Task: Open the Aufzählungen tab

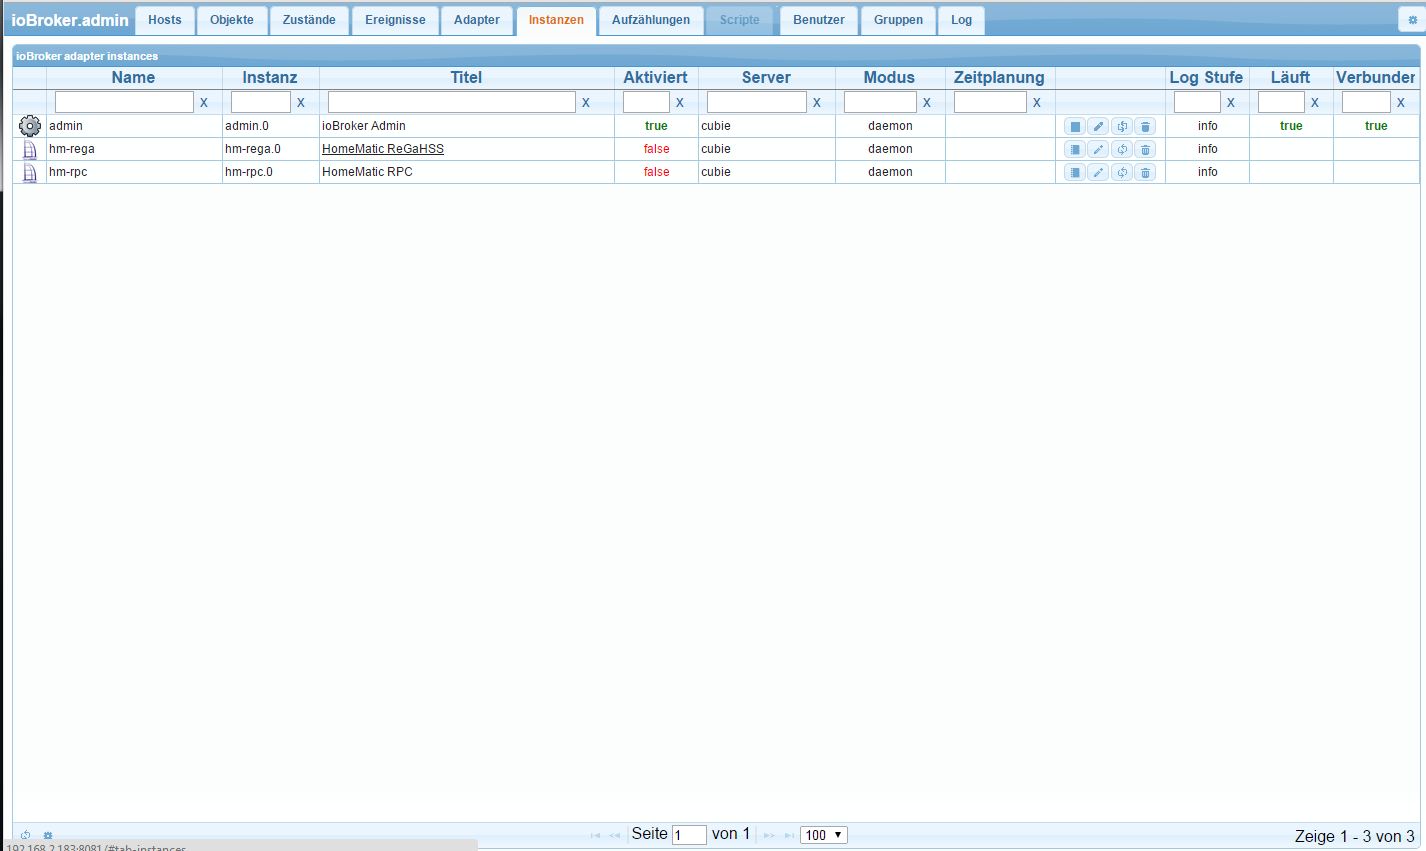Action: tap(651, 20)
